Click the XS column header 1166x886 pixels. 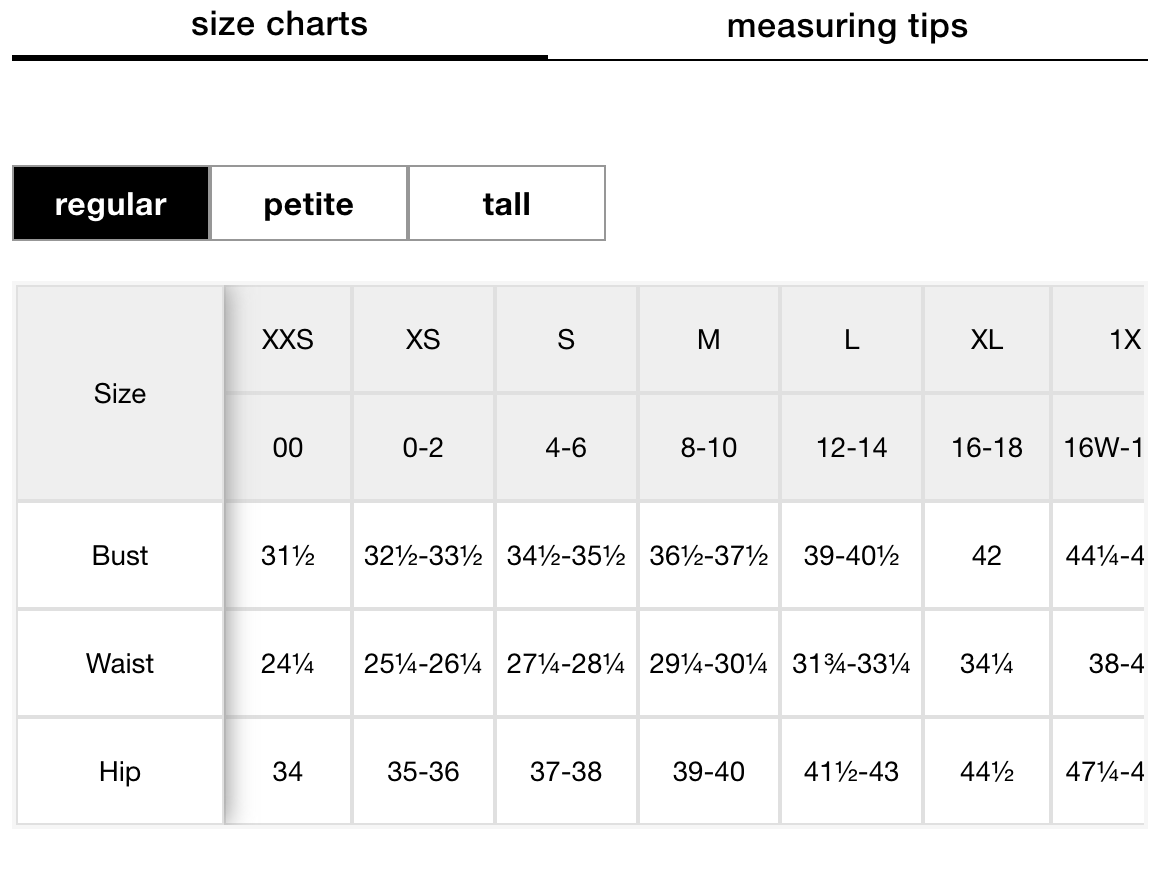tap(423, 340)
